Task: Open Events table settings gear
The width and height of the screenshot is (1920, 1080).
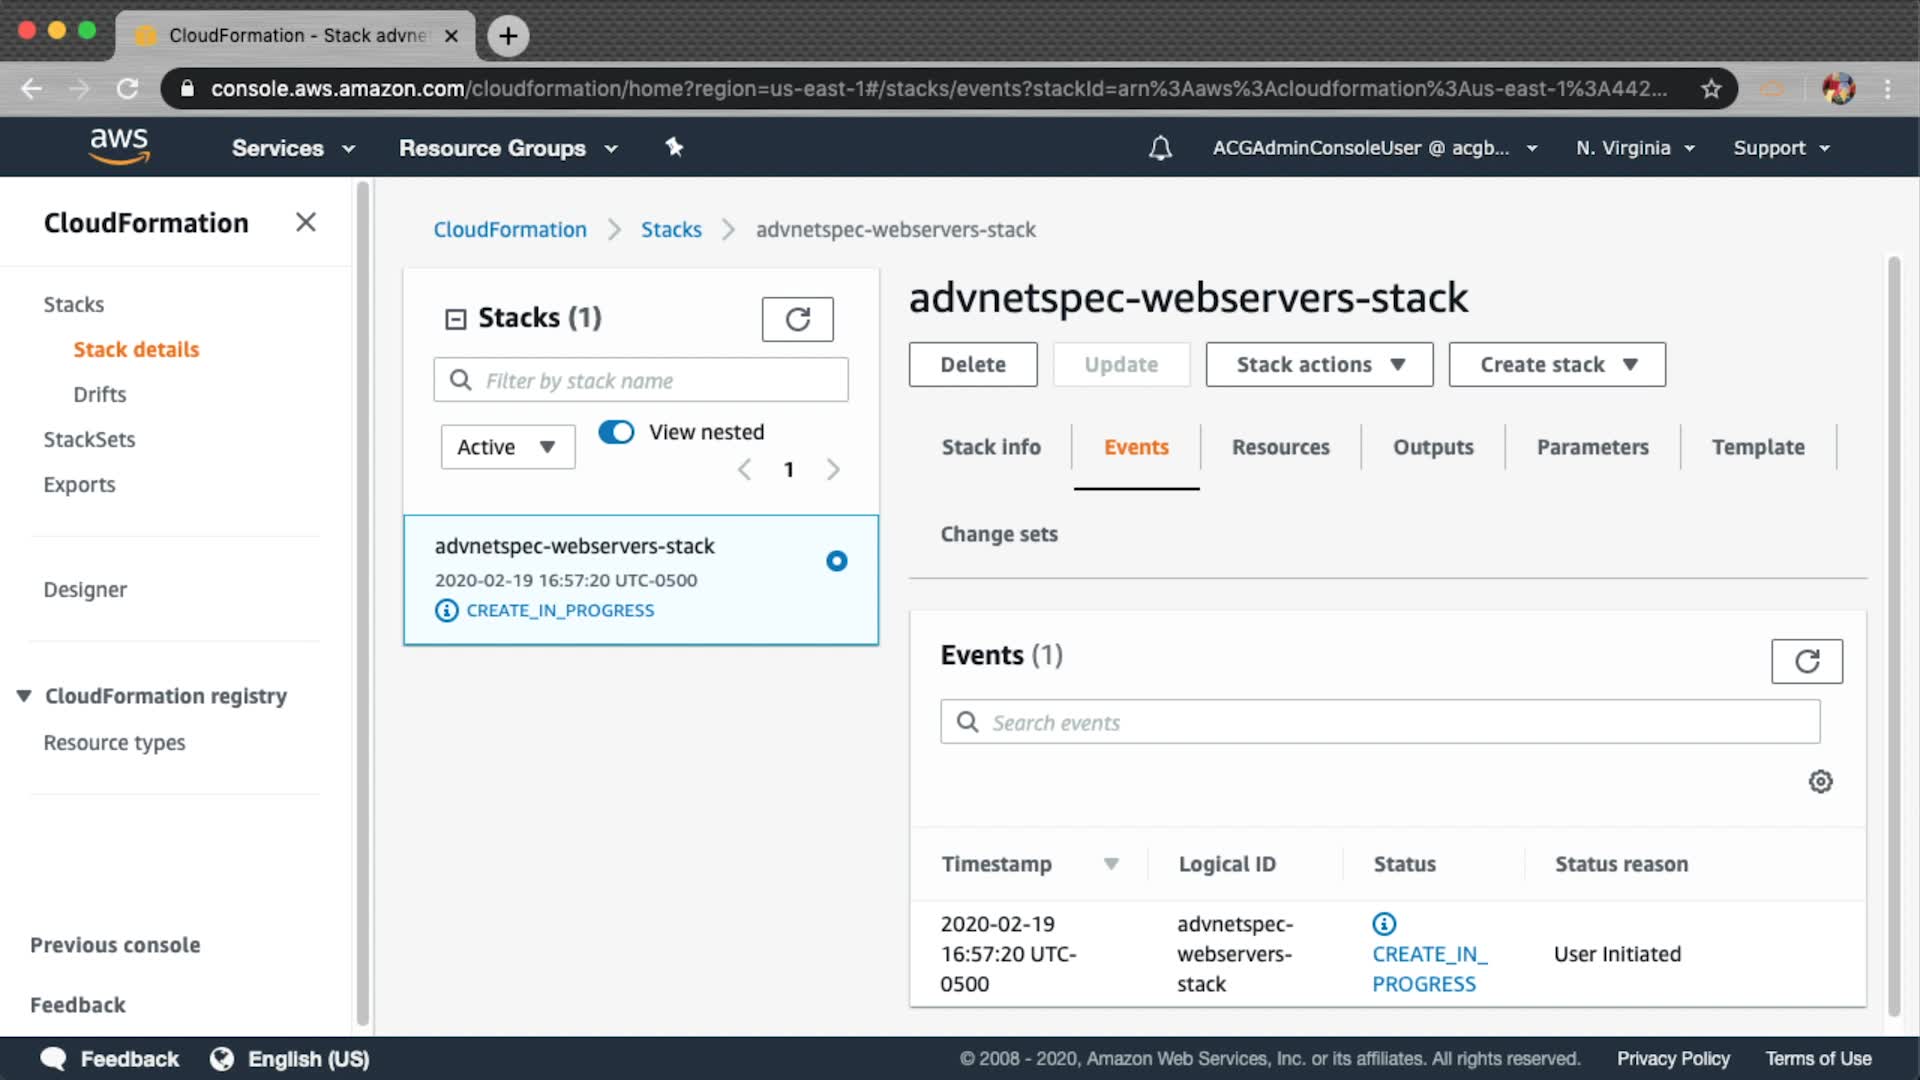Action: click(x=1820, y=782)
